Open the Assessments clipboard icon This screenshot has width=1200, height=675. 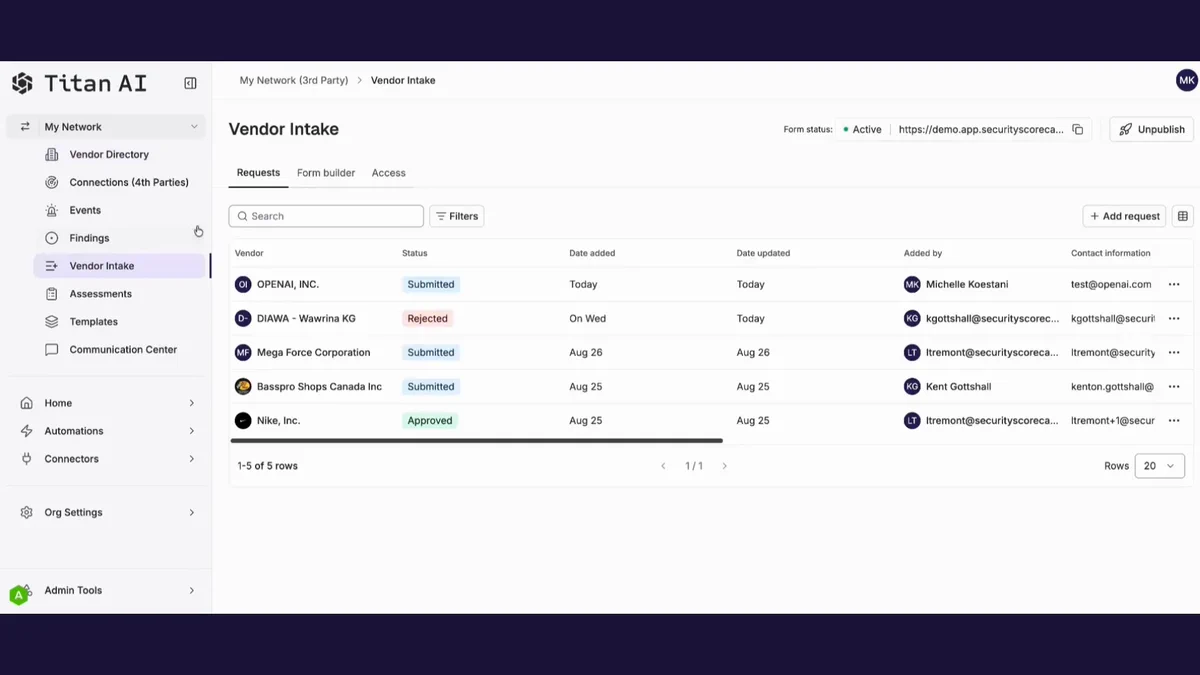coord(52,294)
